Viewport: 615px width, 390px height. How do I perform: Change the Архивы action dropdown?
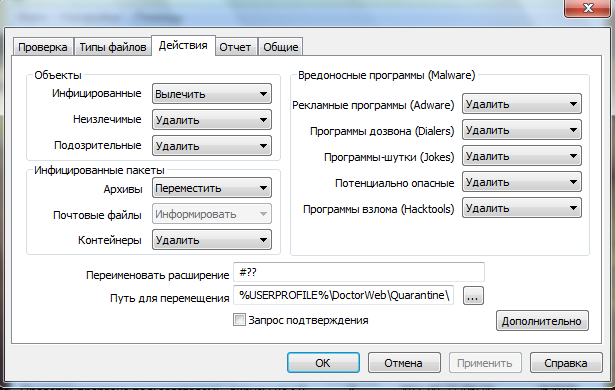click(212, 188)
